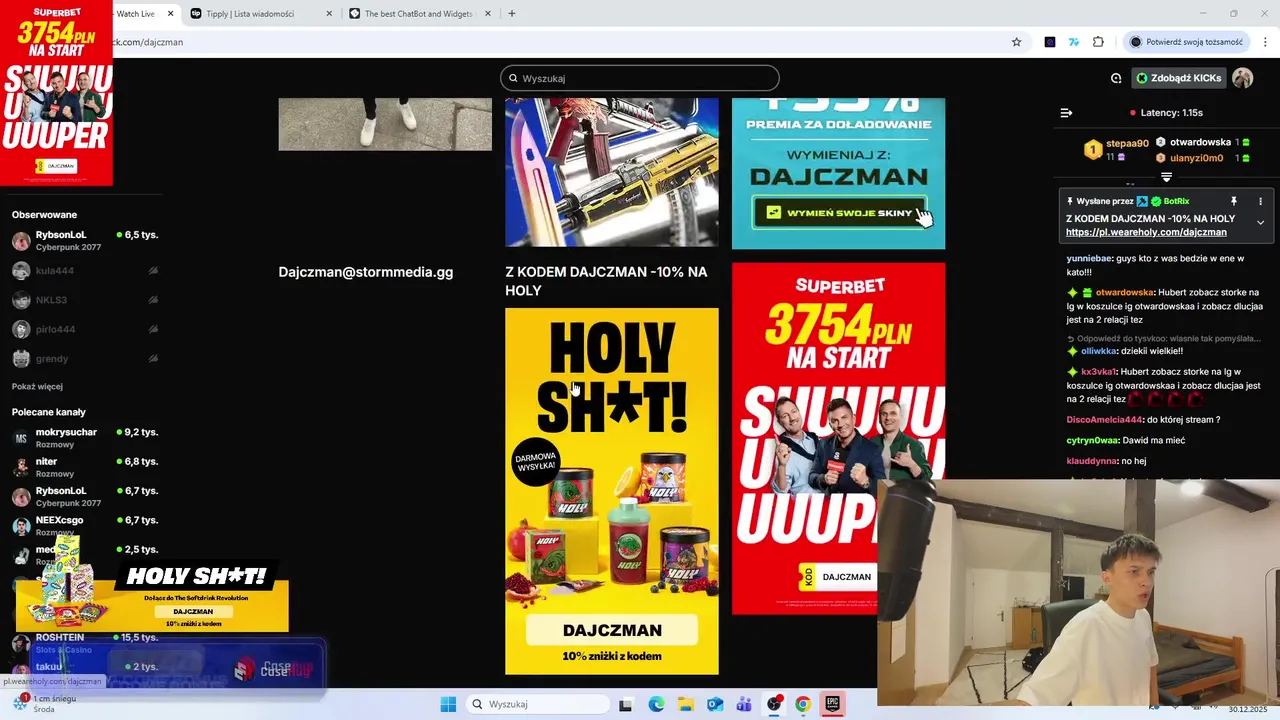Open the offline channel kula444
Image resolution: width=1280 pixels, height=720 pixels.
85,271
